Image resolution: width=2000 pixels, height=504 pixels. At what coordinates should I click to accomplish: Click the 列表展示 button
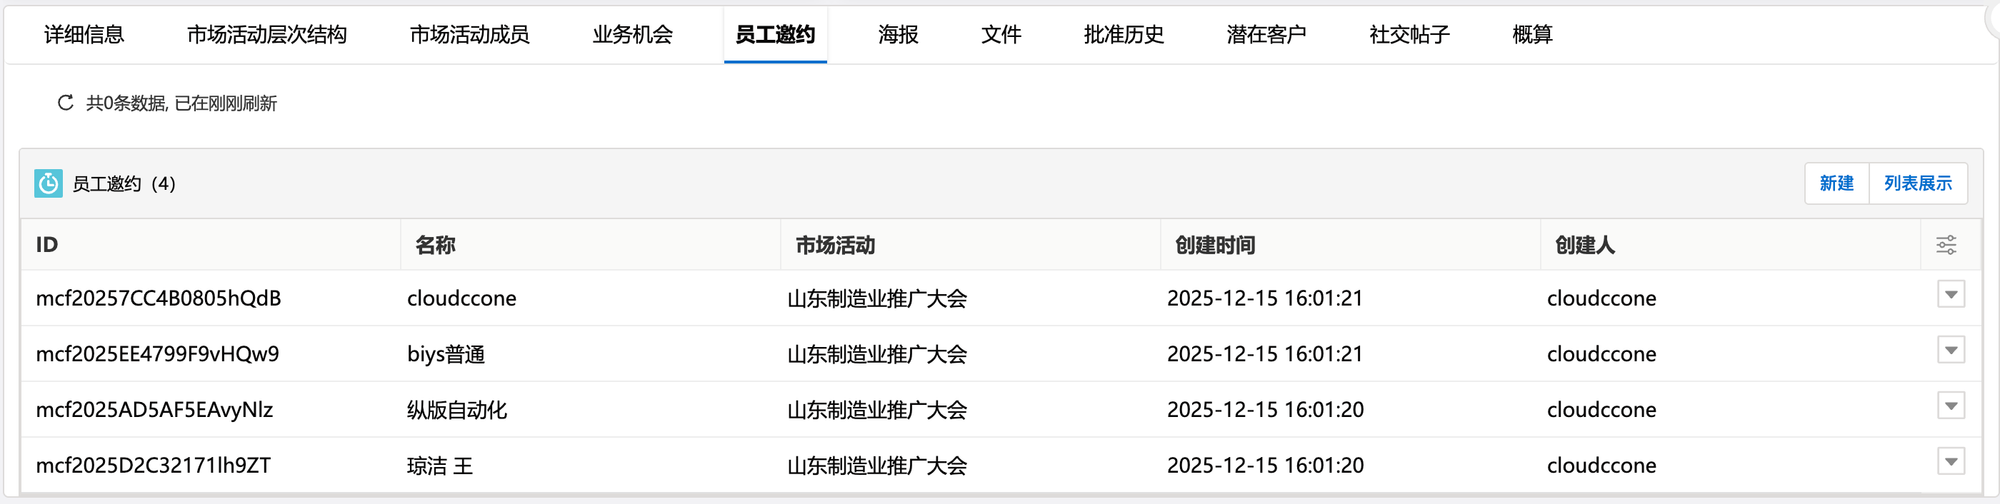coord(1917,184)
